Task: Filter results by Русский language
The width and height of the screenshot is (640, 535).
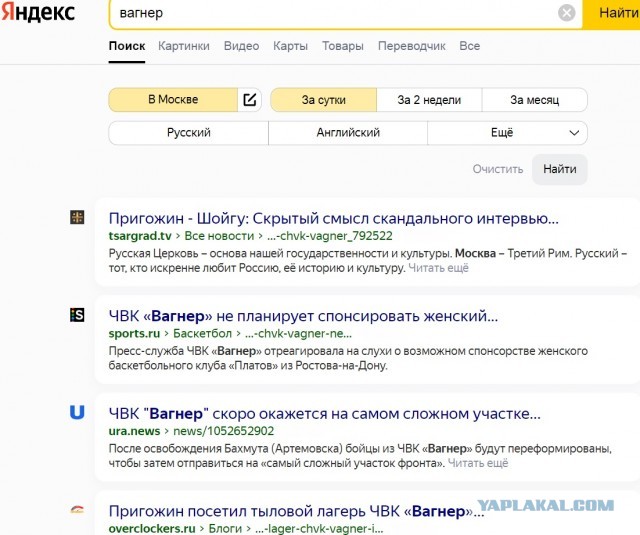Action: click(x=189, y=133)
